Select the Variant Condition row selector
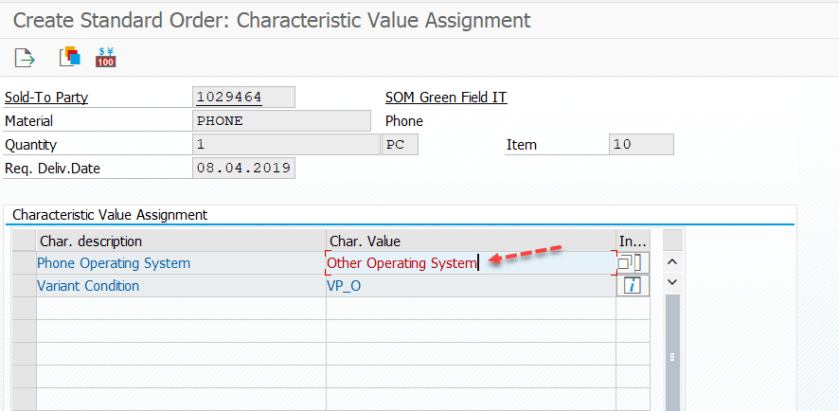The image size is (839, 411). 23,286
